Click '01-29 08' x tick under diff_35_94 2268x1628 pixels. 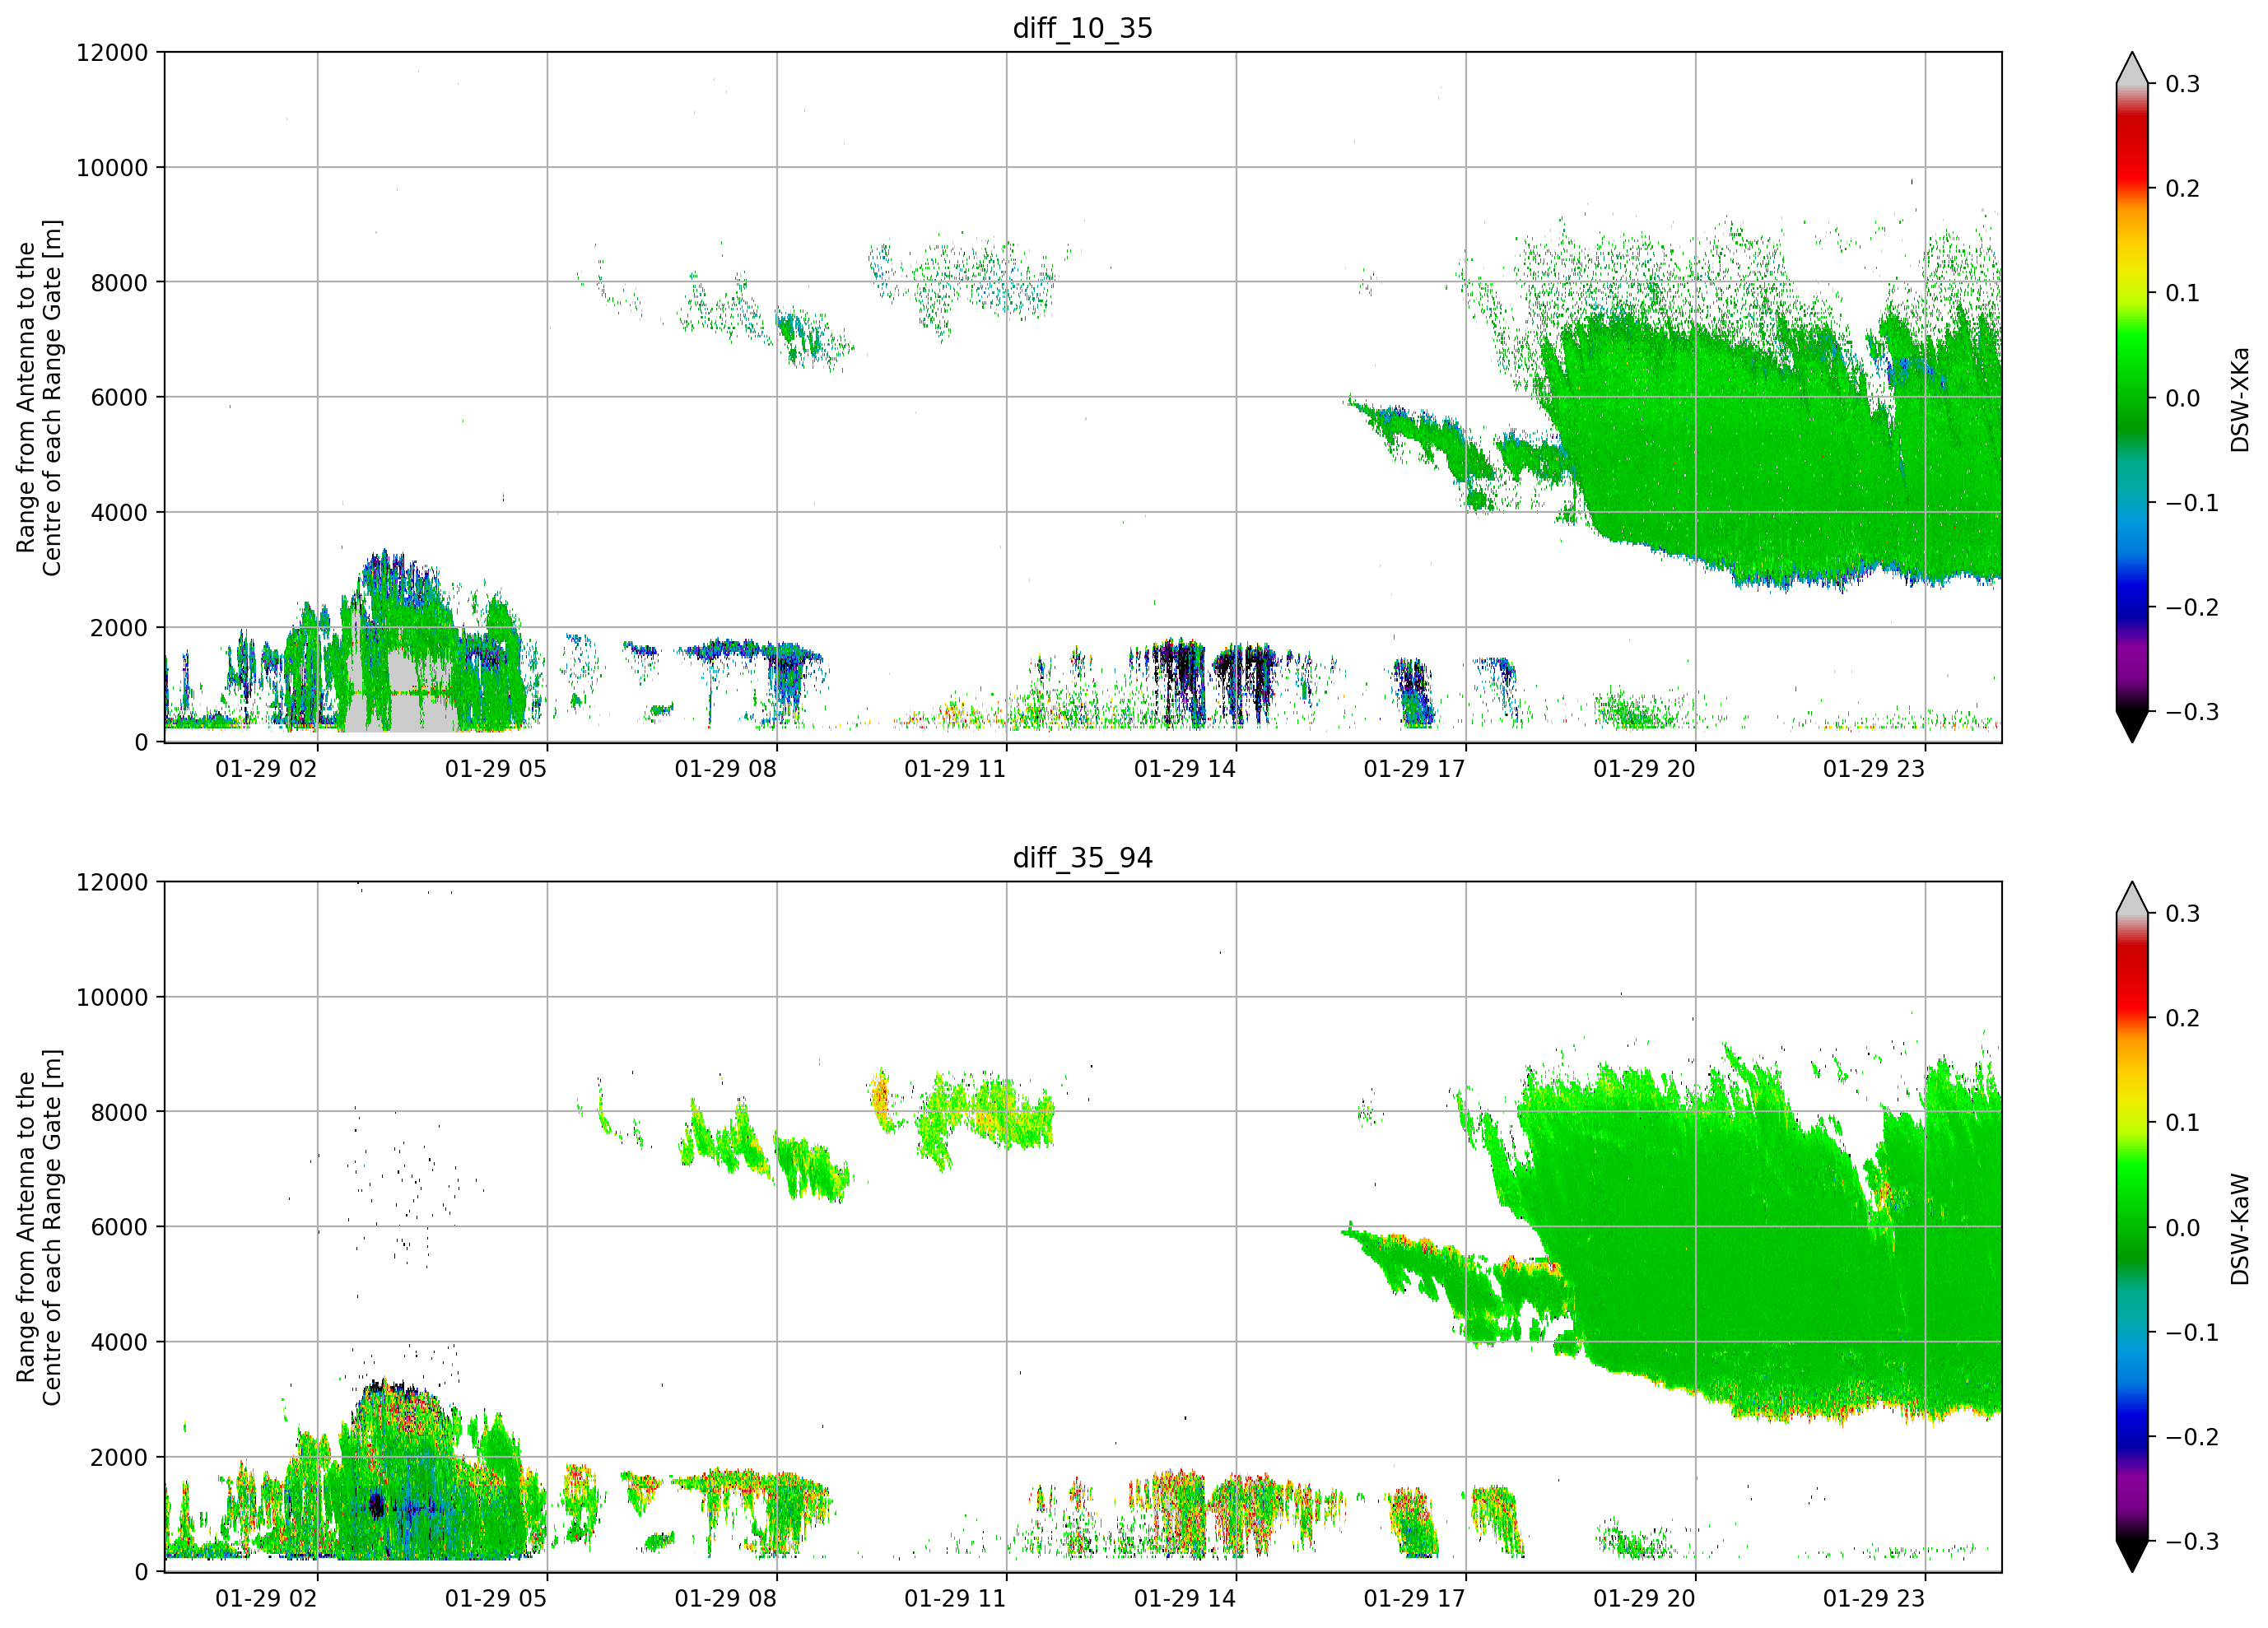tap(725, 1599)
